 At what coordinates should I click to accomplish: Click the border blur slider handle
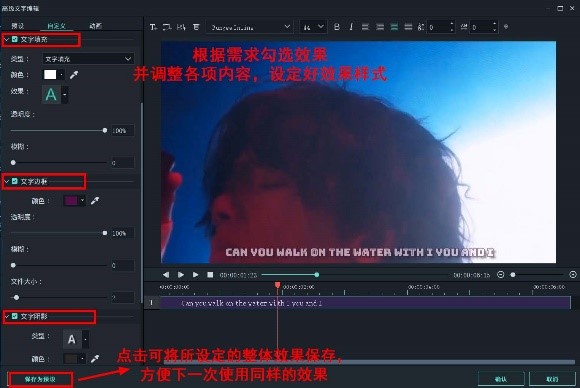pos(13,265)
